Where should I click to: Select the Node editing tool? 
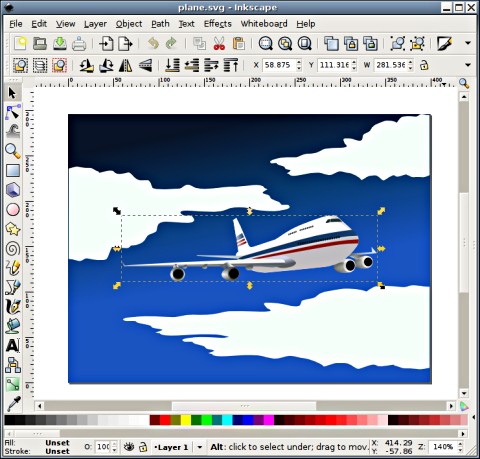13,112
